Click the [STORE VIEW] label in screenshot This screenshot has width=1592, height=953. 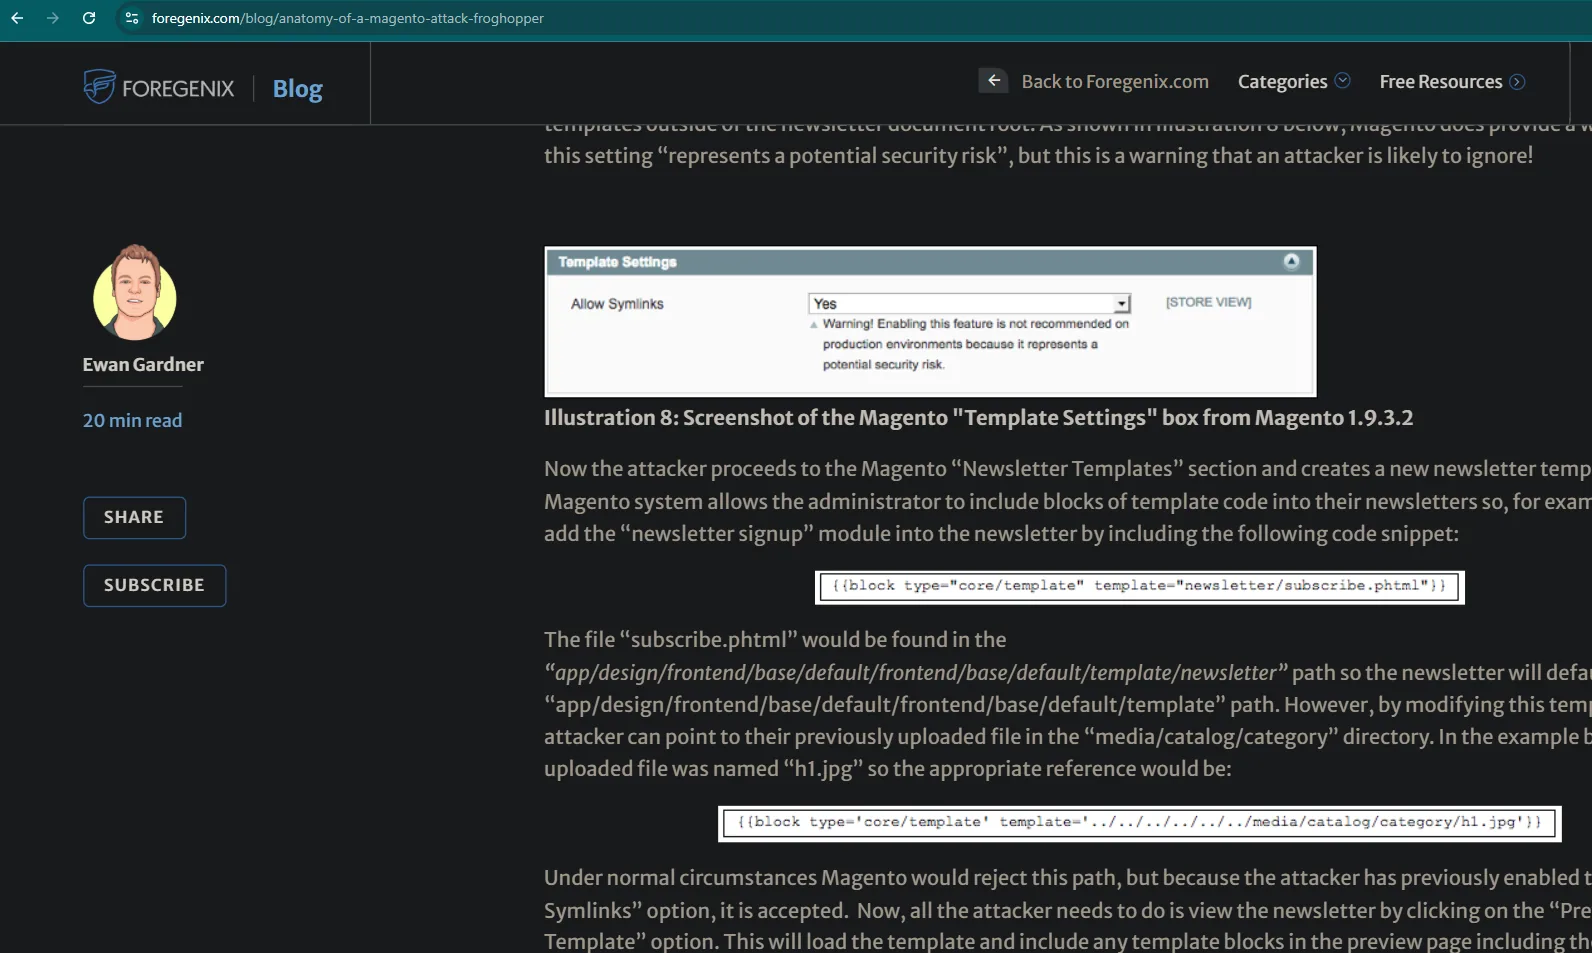[x=1208, y=302]
